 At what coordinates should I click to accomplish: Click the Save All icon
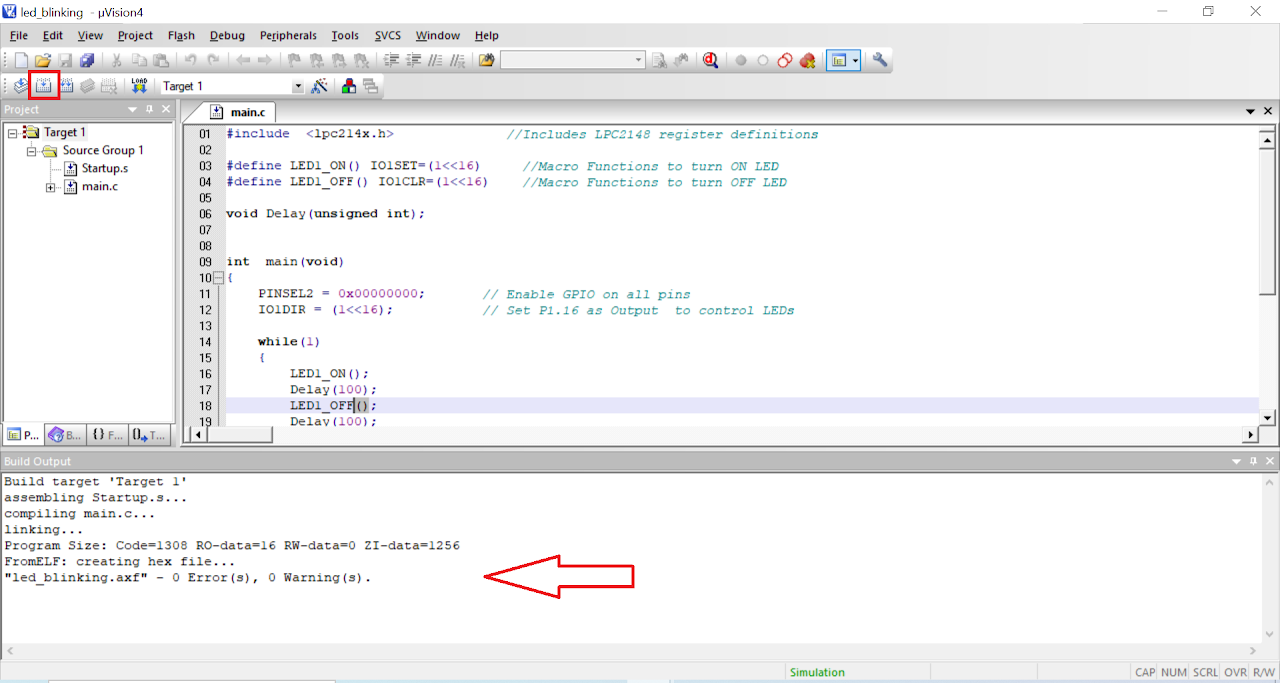88,60
